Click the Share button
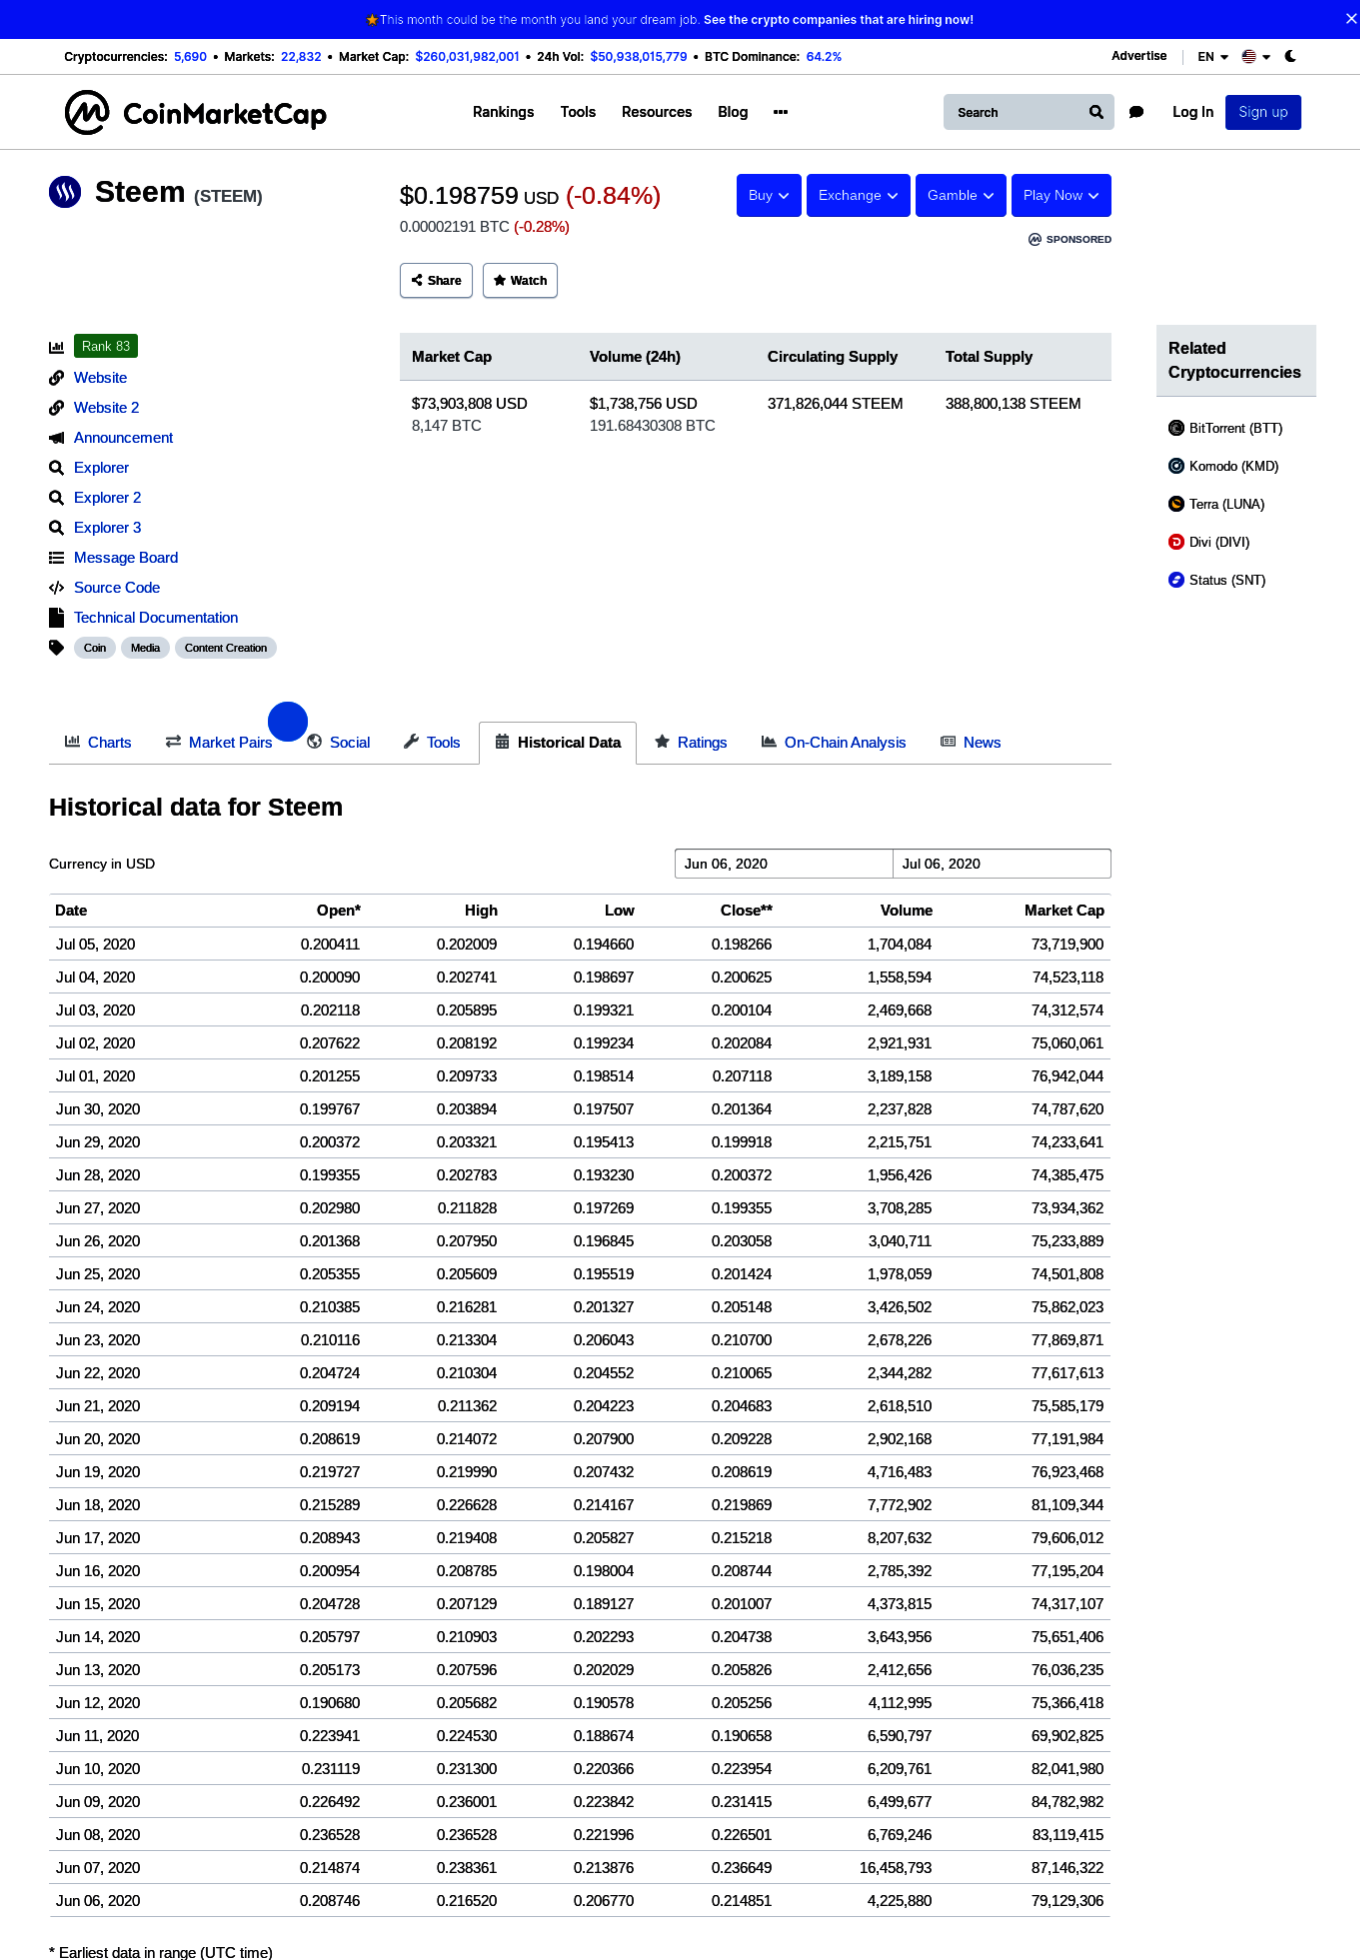The width and height of the screenshot is (1360, 1960). pyautogui.click(x=436, y=280)
